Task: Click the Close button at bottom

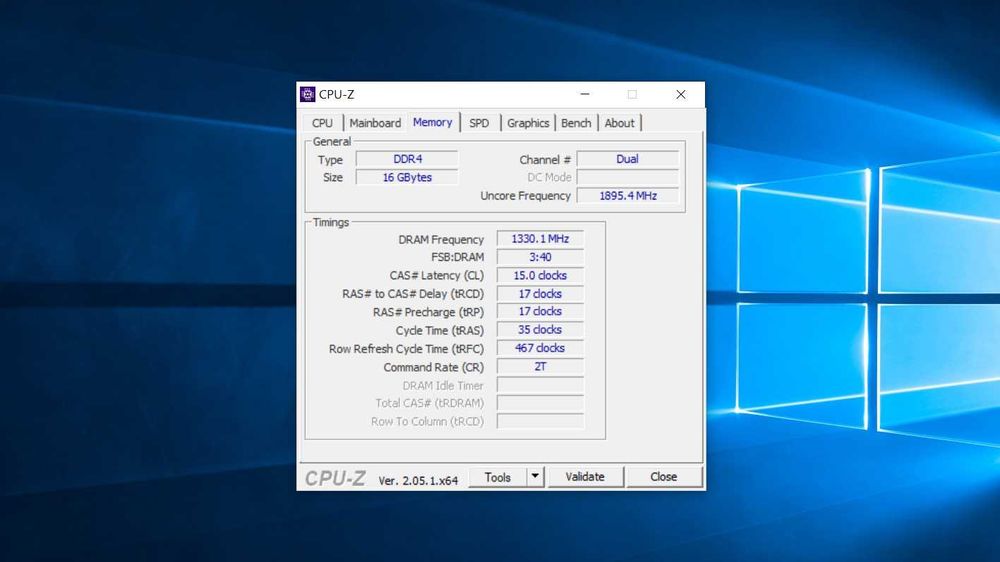Action: point(663,477)
